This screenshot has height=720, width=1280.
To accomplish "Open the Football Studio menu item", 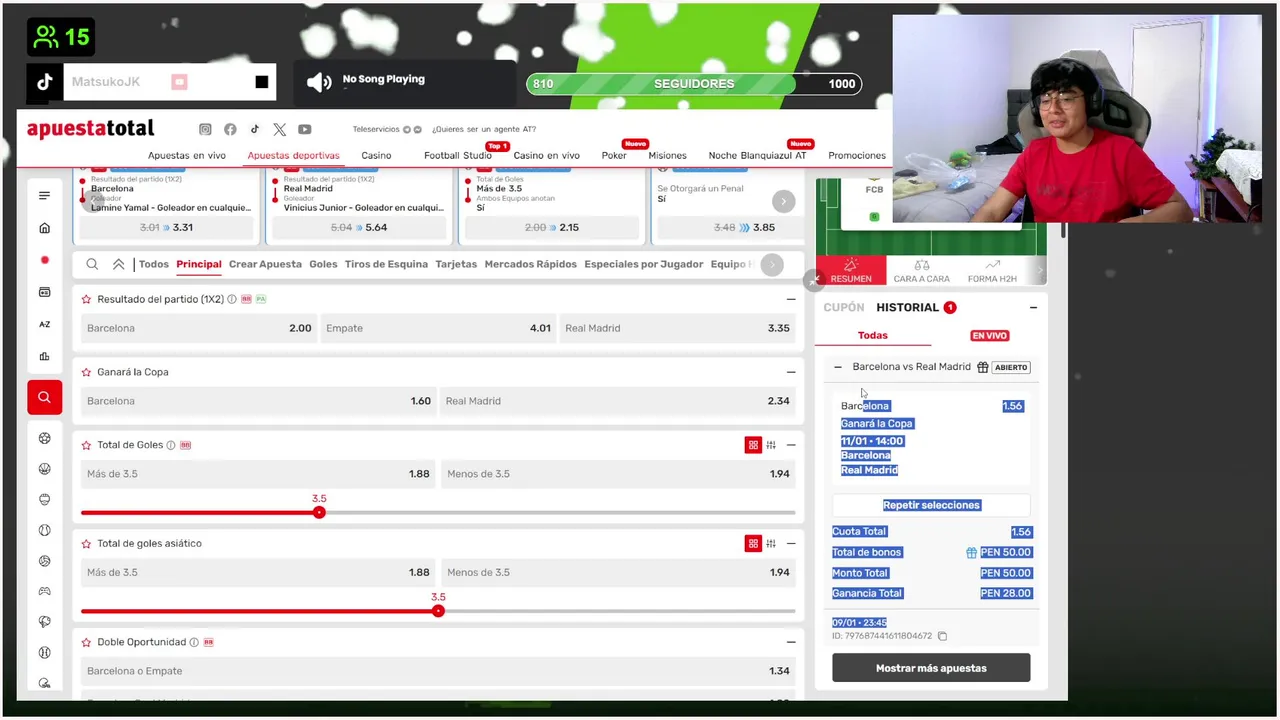I will [458, 156].
